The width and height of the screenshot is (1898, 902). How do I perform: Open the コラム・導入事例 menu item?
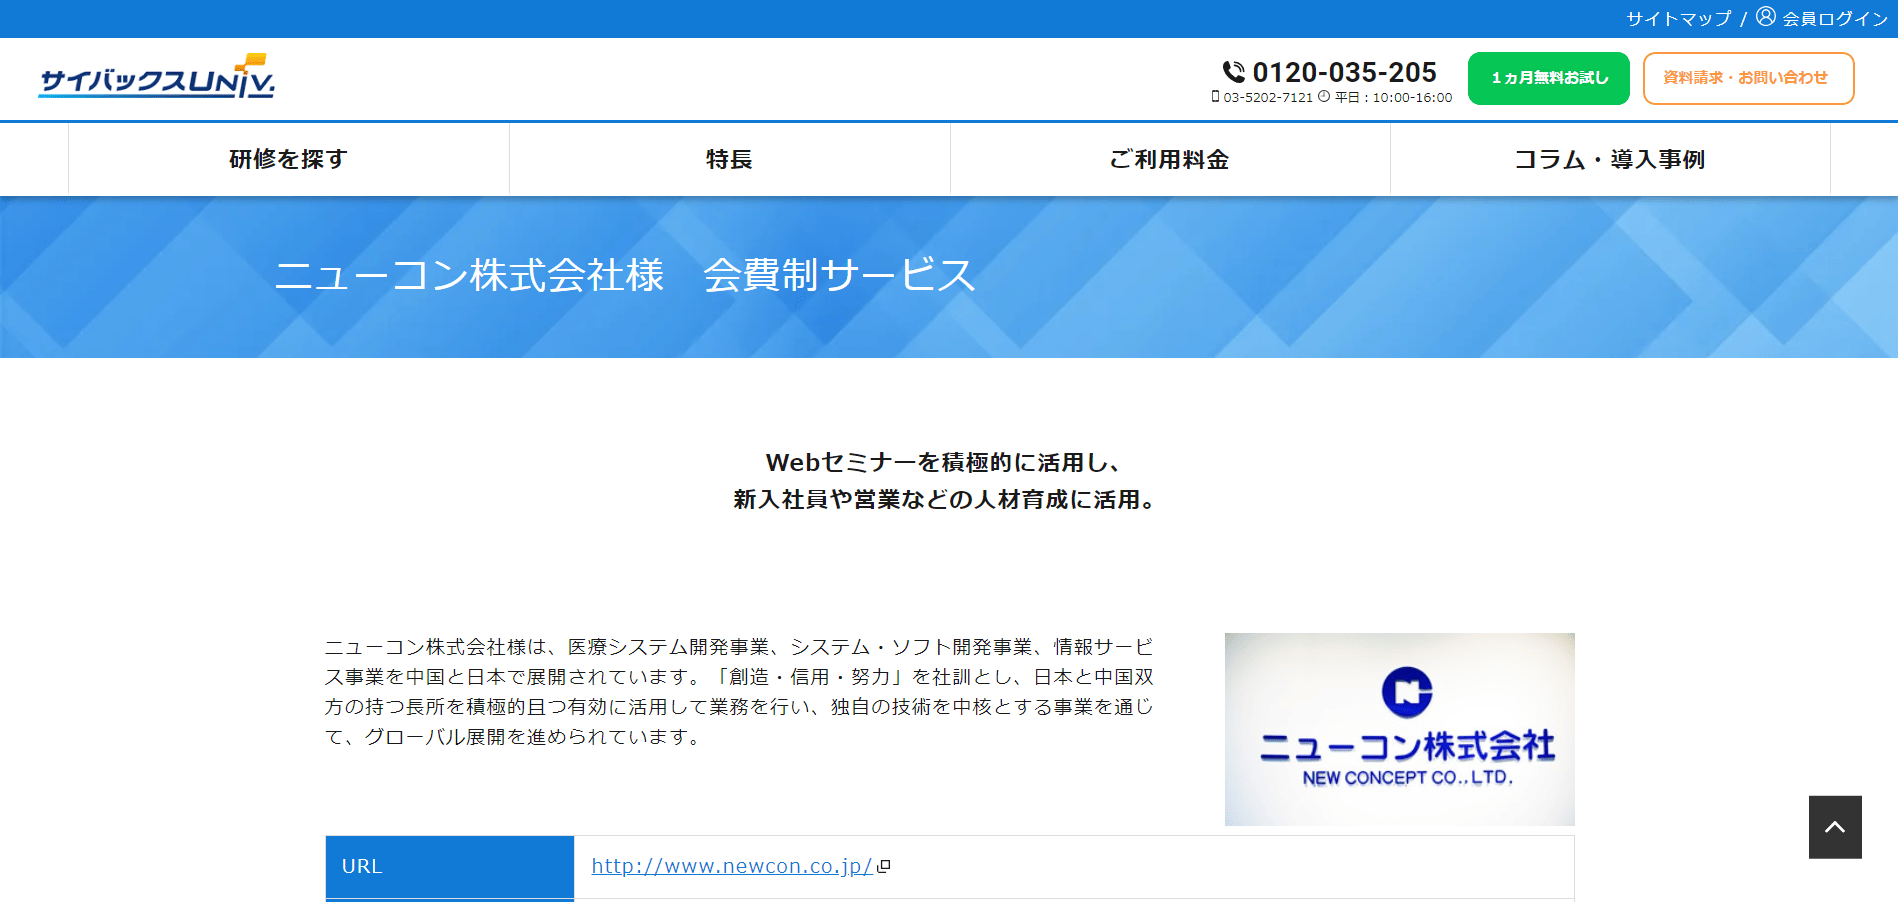tap(1609, 159)
